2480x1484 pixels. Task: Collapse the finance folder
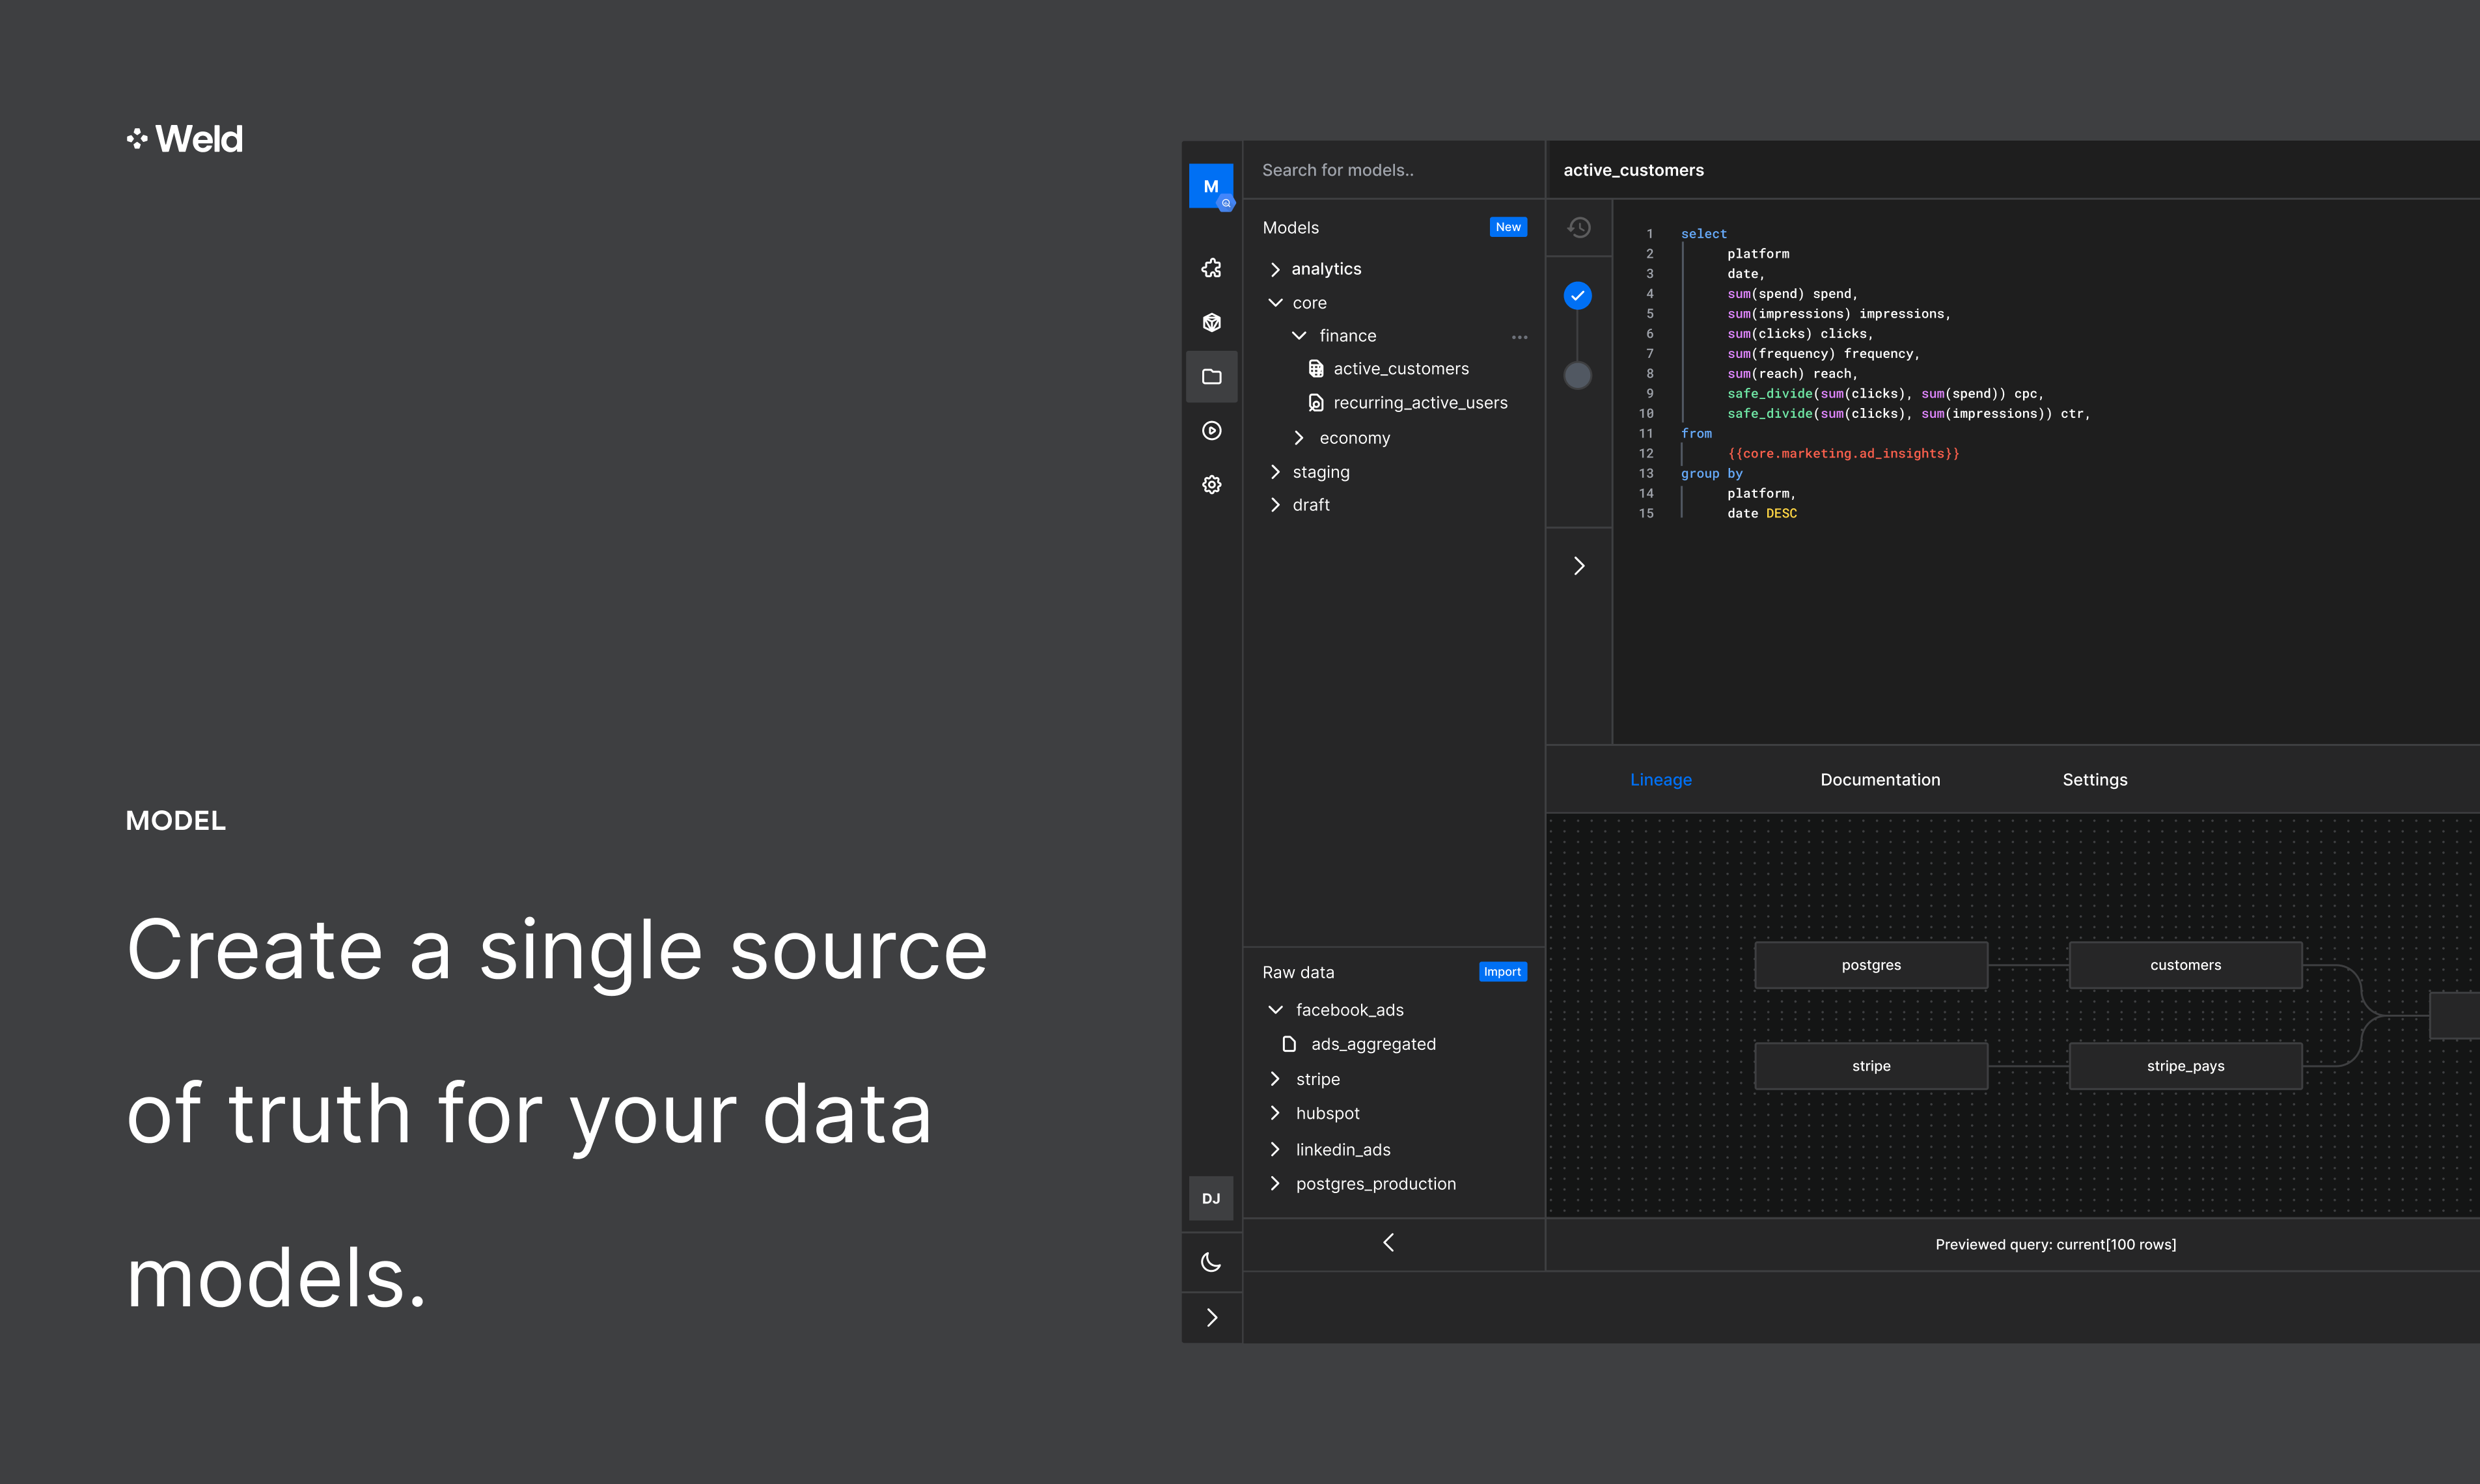tap(1299, 336)
